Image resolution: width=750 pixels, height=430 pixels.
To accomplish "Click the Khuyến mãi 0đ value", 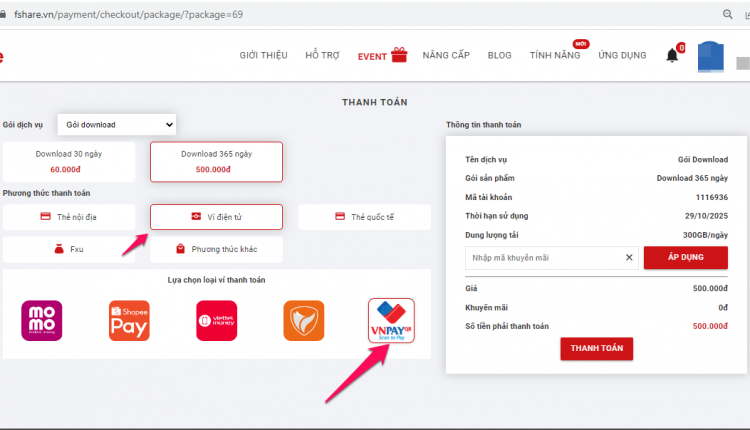I will [723, 308].
